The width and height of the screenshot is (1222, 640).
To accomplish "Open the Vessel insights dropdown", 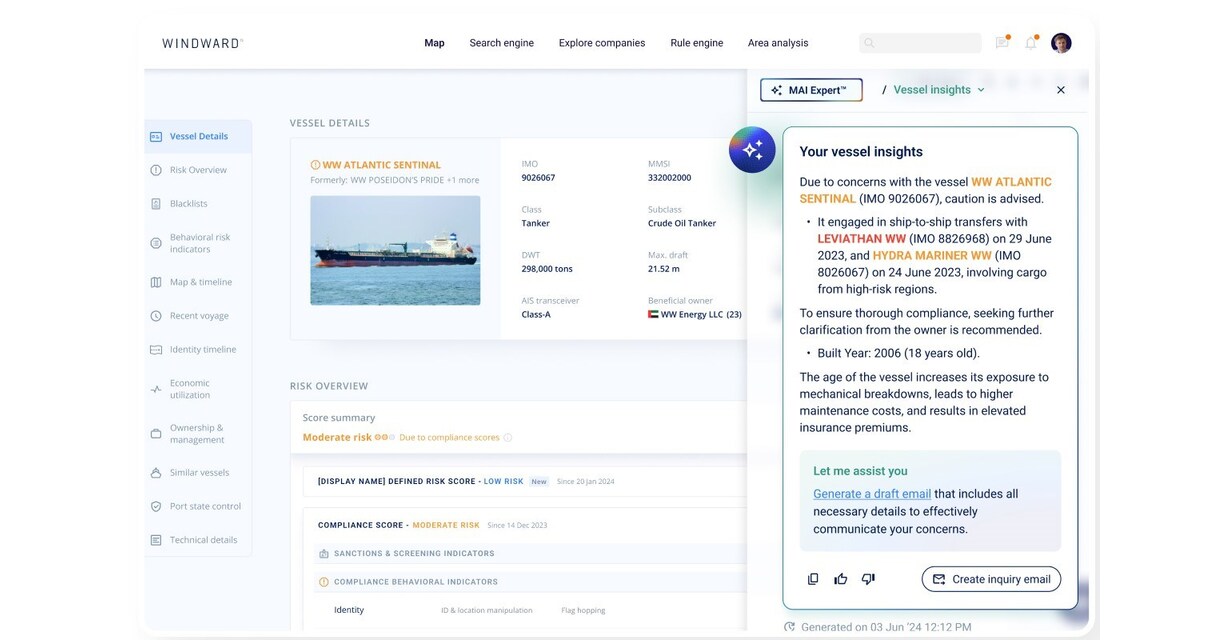I will (x=936, y=89).
